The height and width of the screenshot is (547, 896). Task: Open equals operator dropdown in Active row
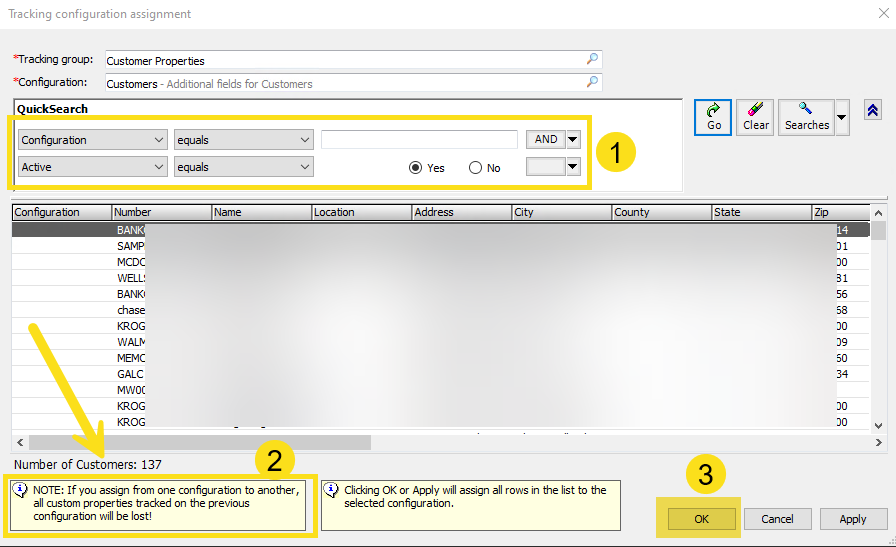244,167
